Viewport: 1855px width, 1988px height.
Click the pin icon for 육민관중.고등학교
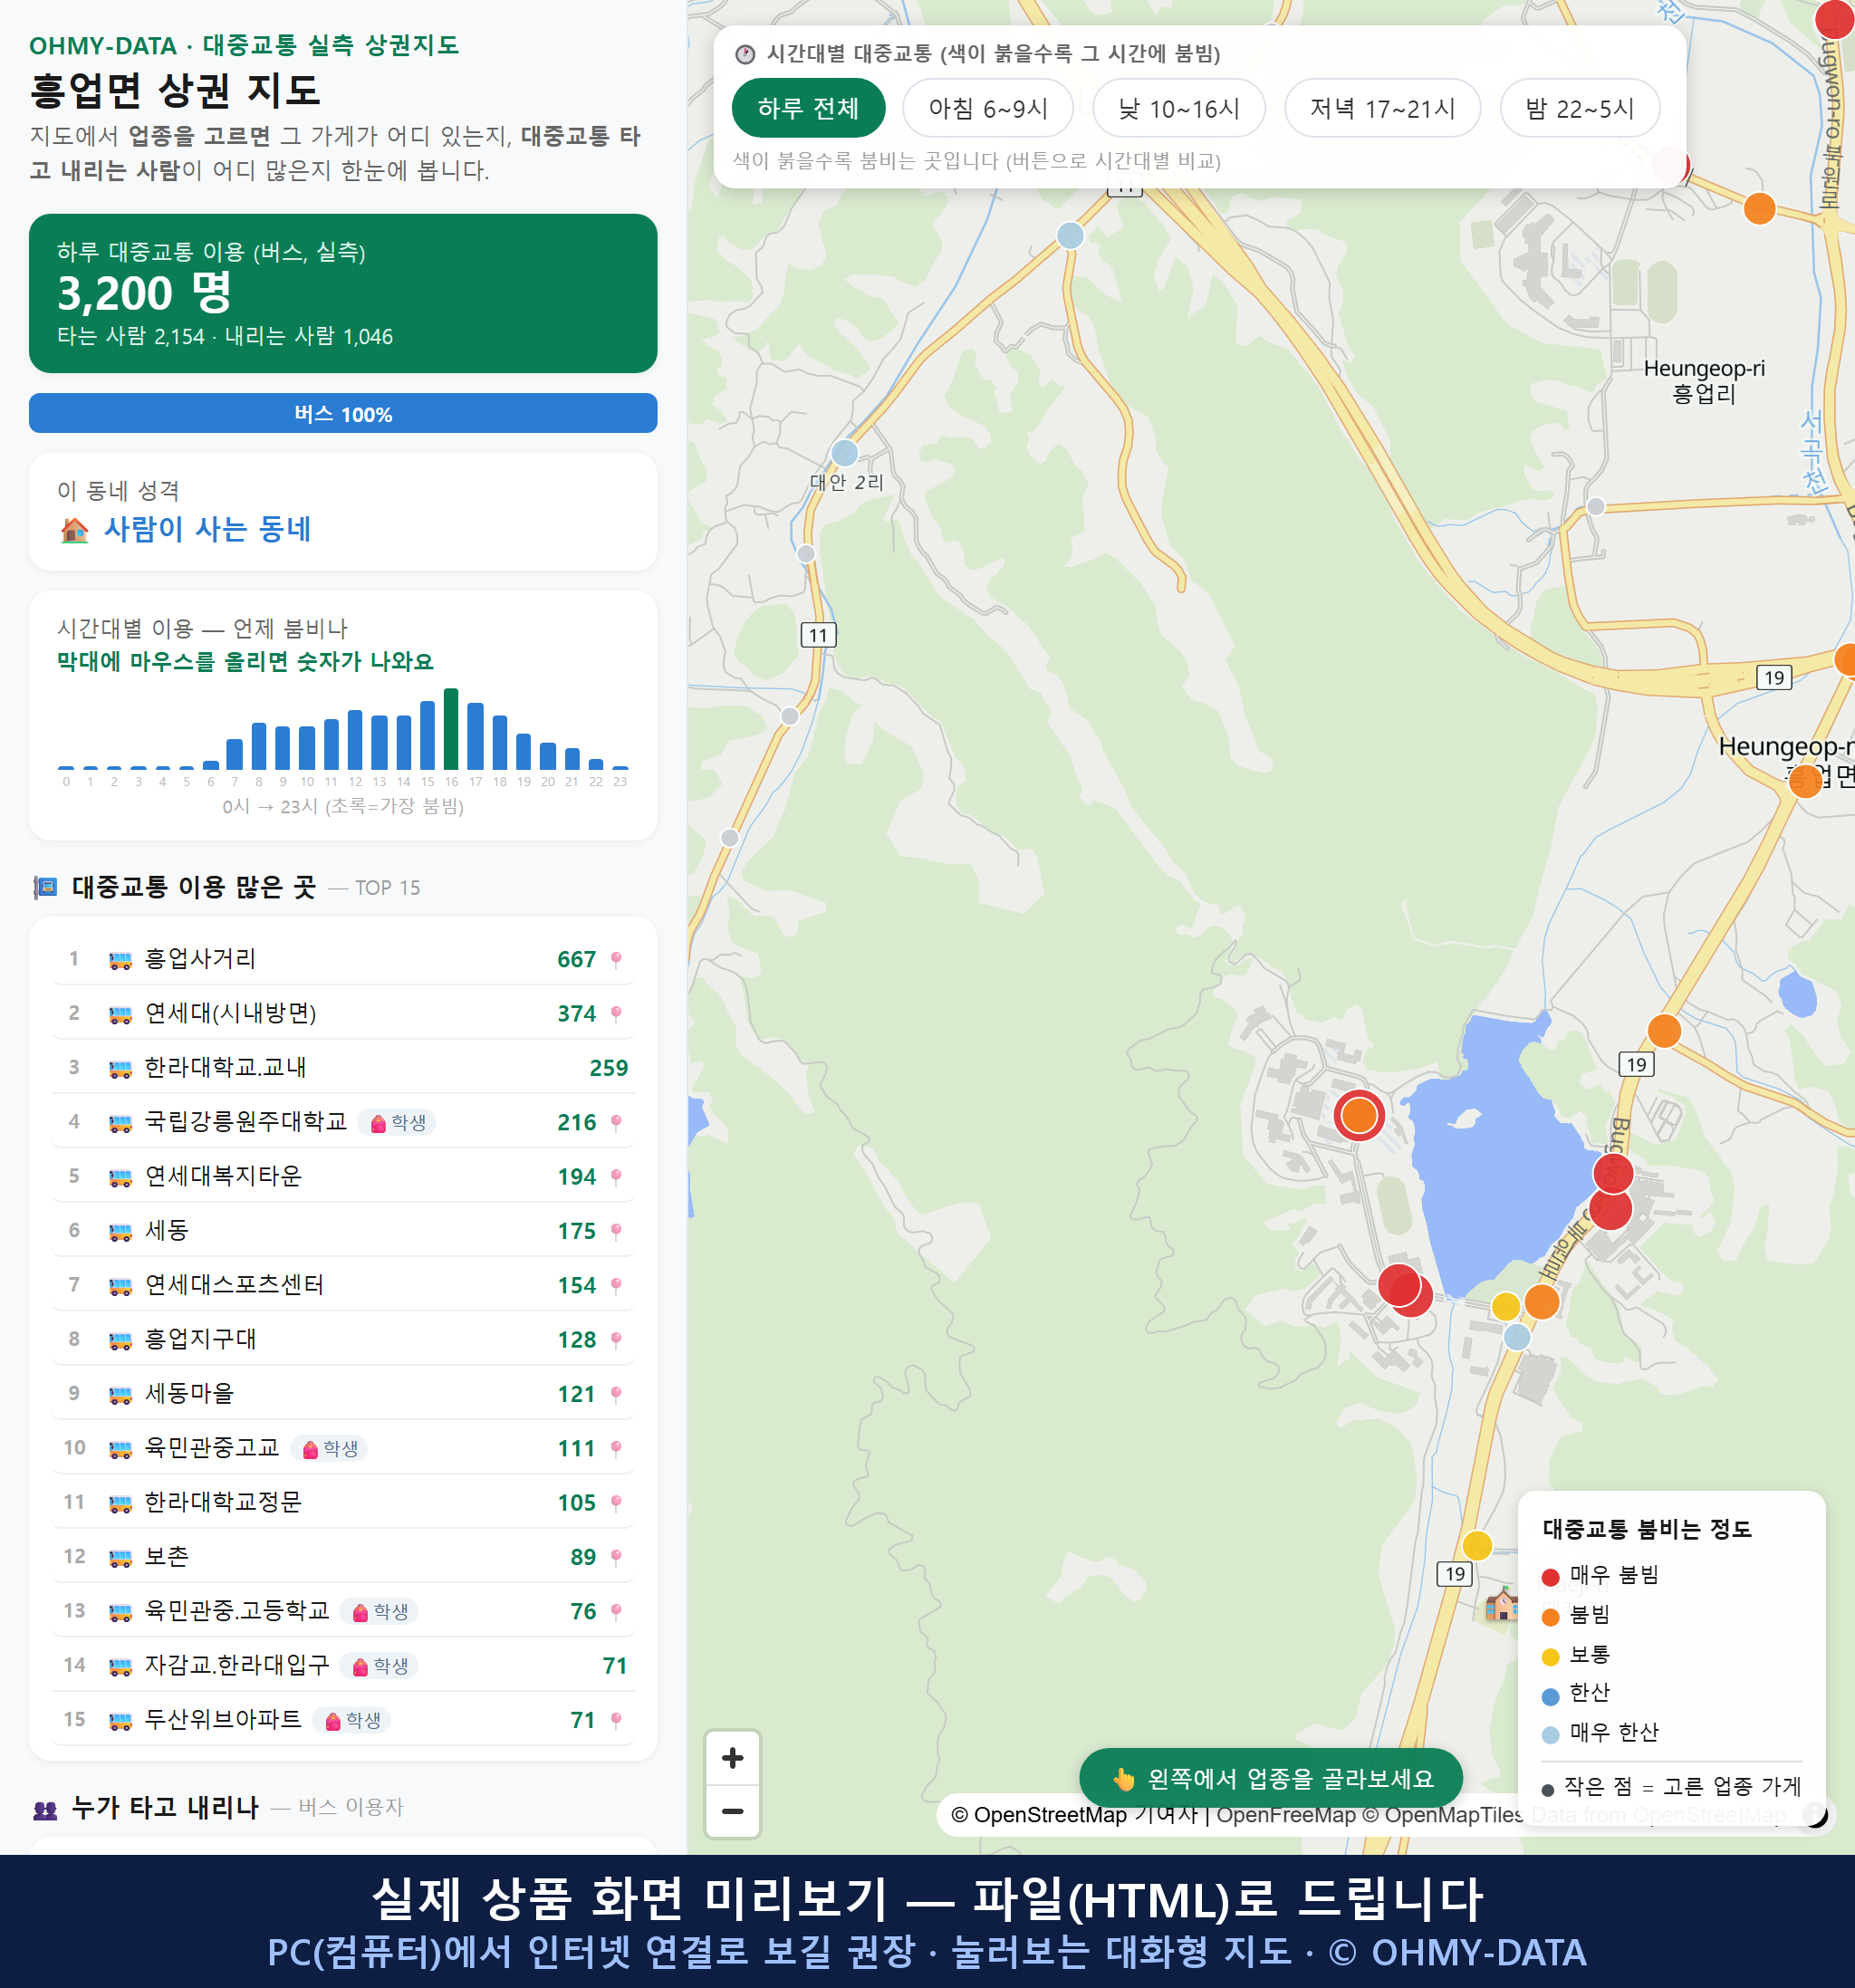click(x=616, y=1612)
